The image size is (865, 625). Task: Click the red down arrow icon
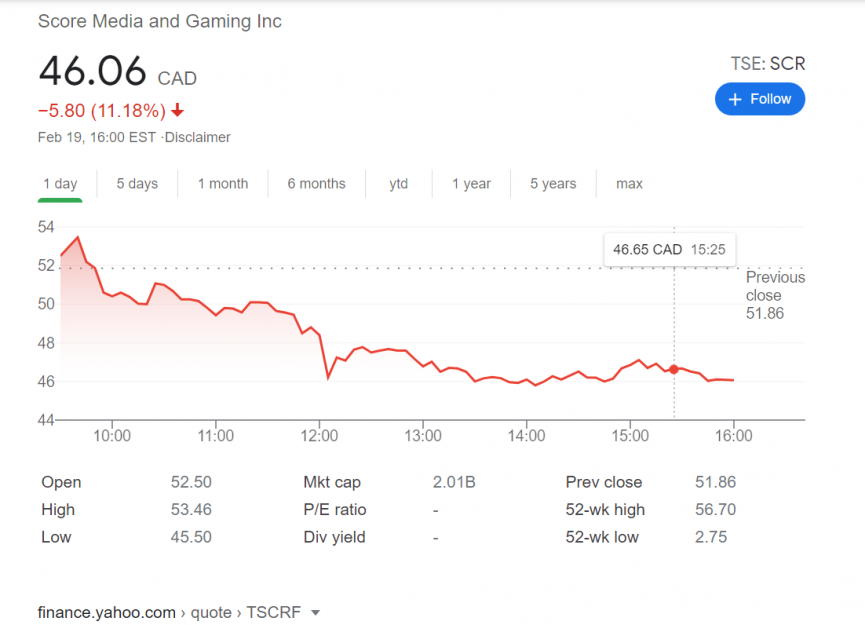(177, 110)
